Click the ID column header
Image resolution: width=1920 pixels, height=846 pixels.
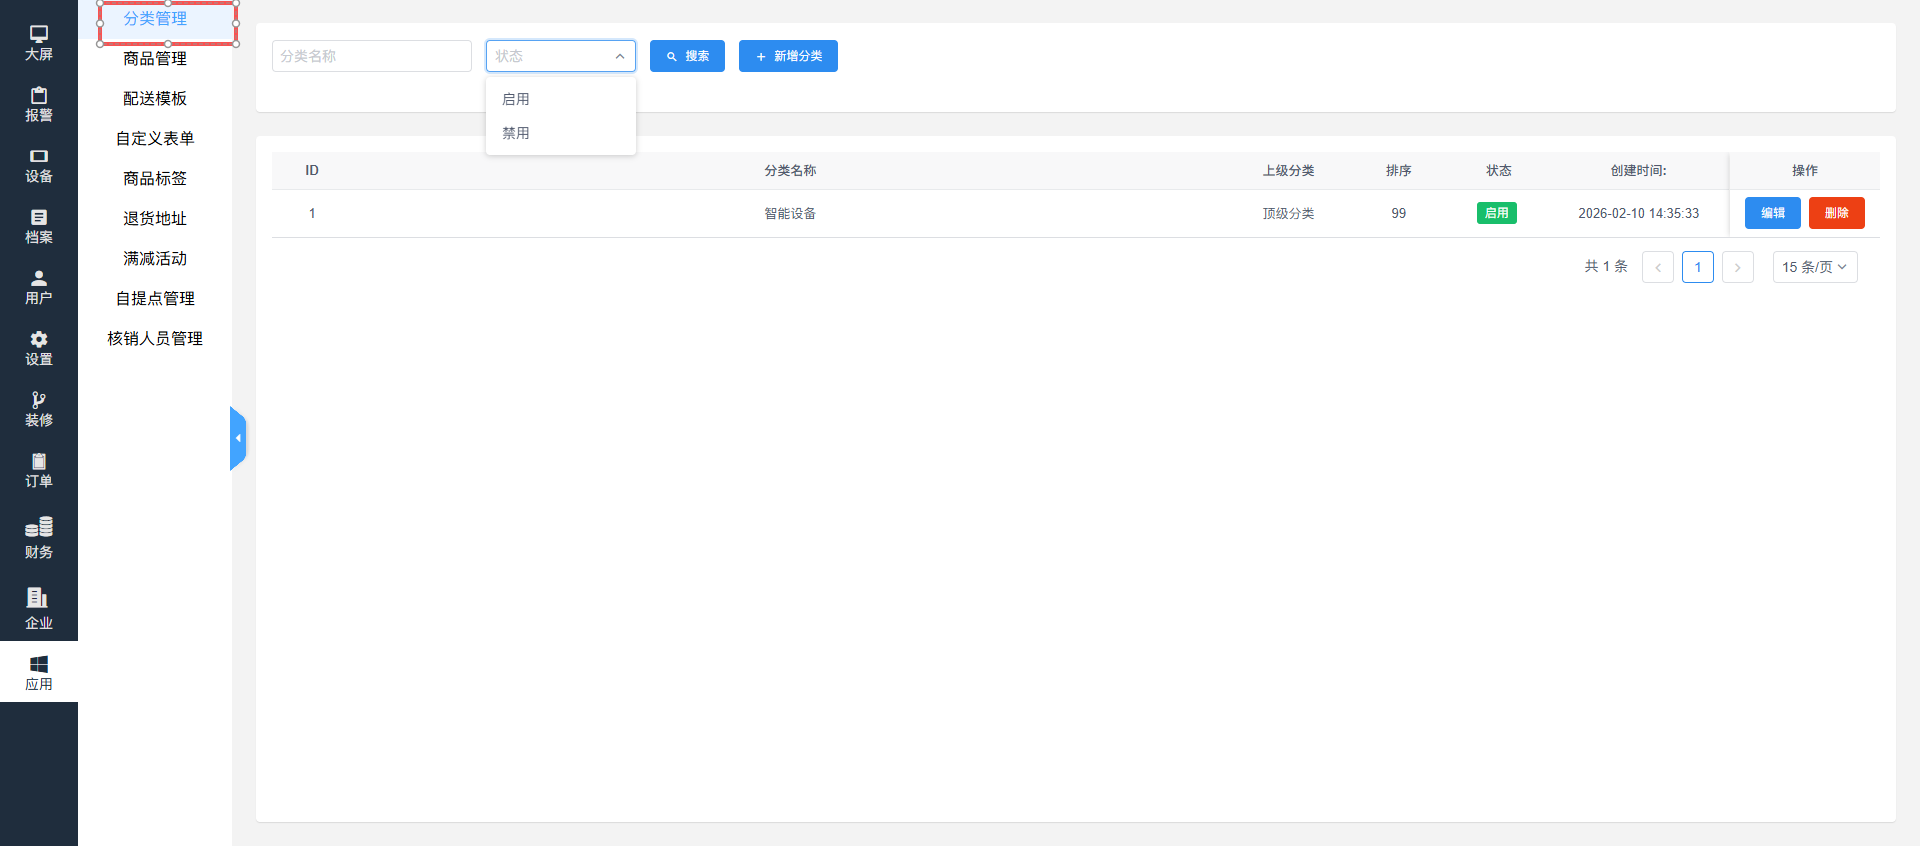312,171
